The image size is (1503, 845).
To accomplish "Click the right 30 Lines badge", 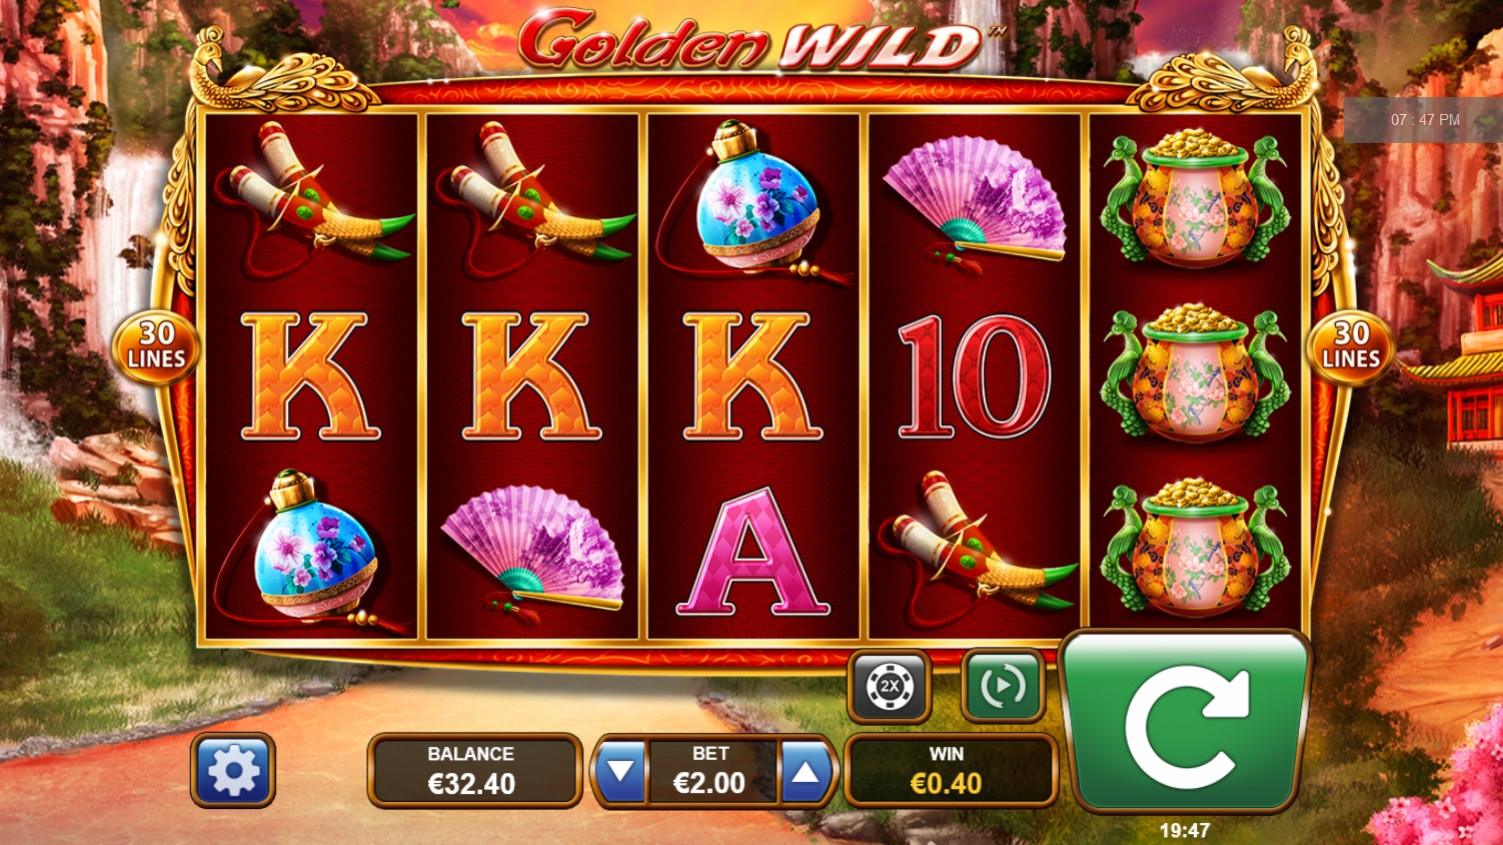I will 1351,346.
